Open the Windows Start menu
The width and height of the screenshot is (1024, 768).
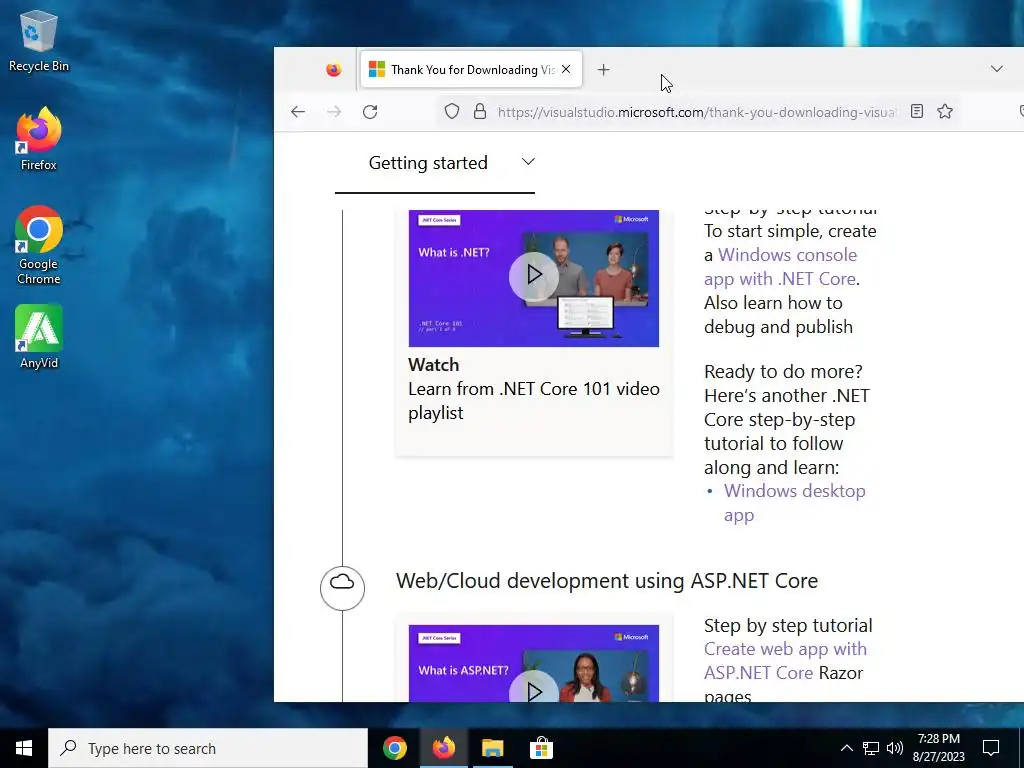click(x=24, y=748)
